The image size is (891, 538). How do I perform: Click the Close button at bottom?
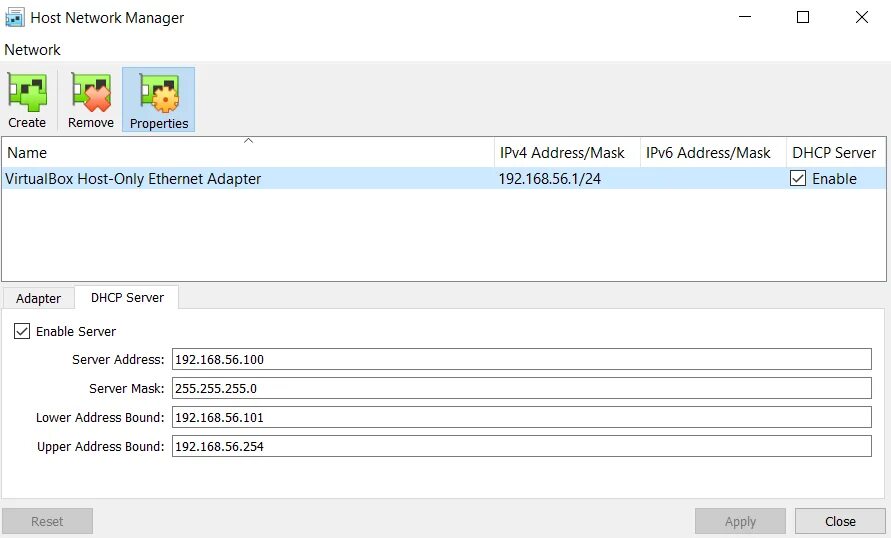click(x=840, y=521)
